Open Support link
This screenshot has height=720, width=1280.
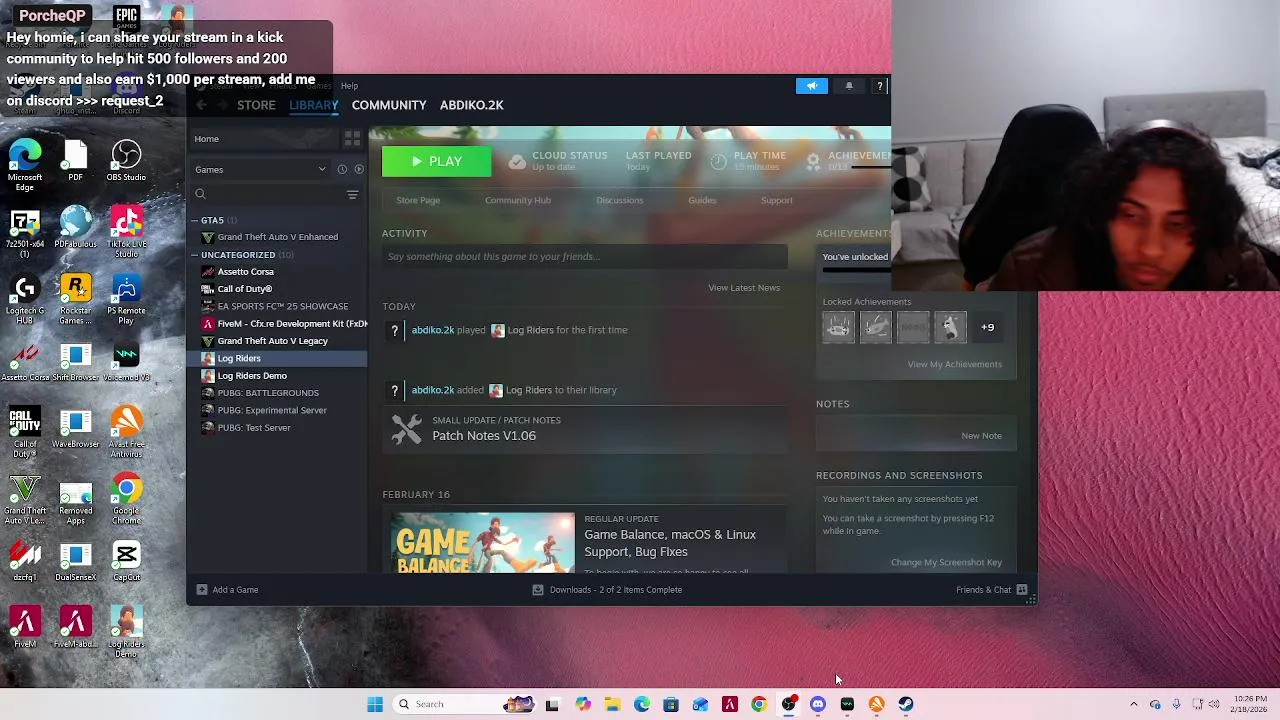point(777,200)
